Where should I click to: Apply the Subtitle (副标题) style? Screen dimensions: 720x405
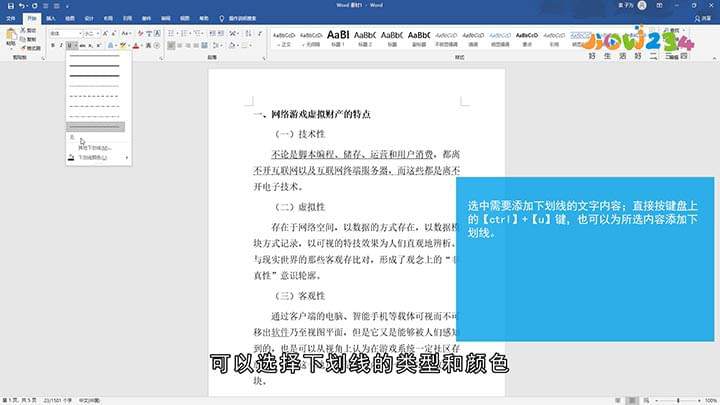point(419,39)
